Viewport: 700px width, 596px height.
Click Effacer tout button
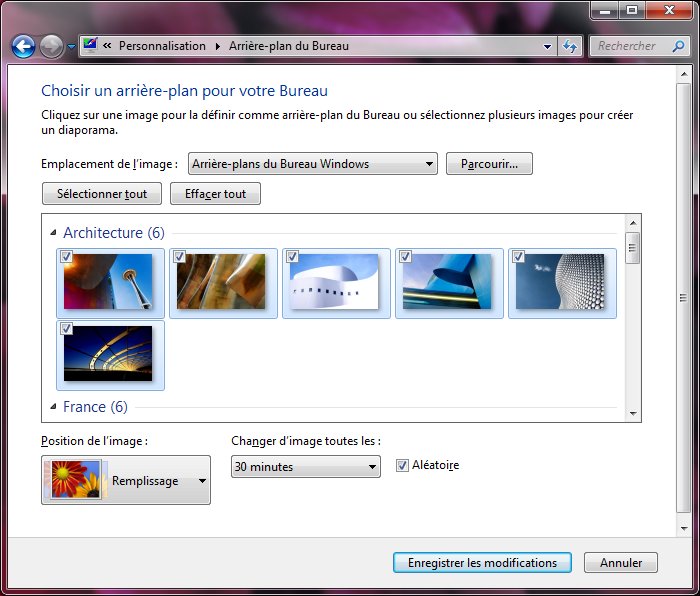[x=215, y=194]
